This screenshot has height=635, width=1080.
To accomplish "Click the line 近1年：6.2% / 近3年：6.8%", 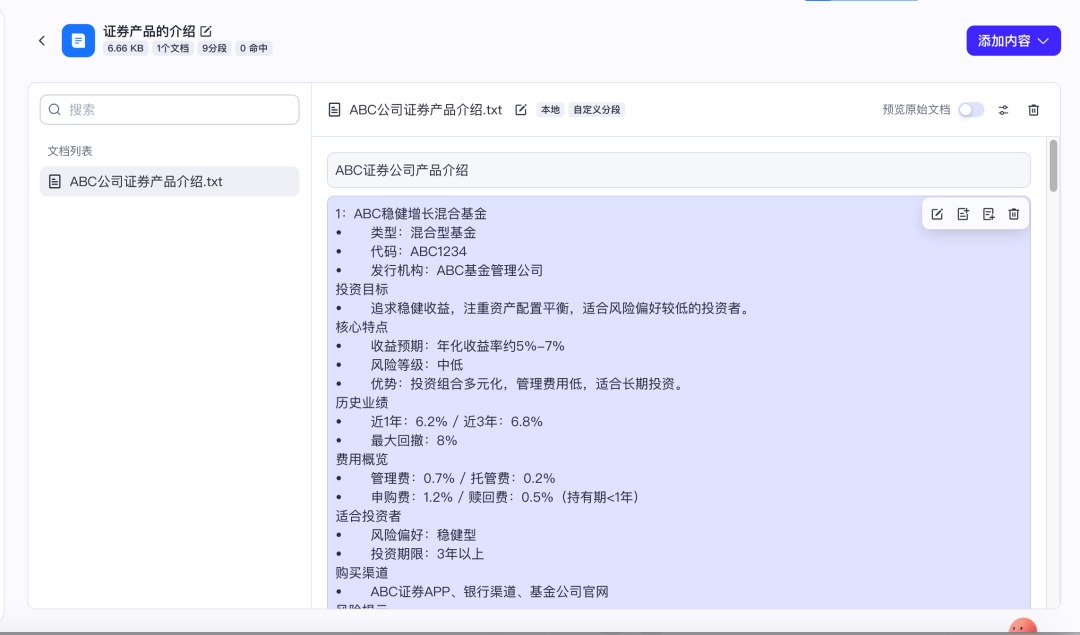I will click(456, 421).
